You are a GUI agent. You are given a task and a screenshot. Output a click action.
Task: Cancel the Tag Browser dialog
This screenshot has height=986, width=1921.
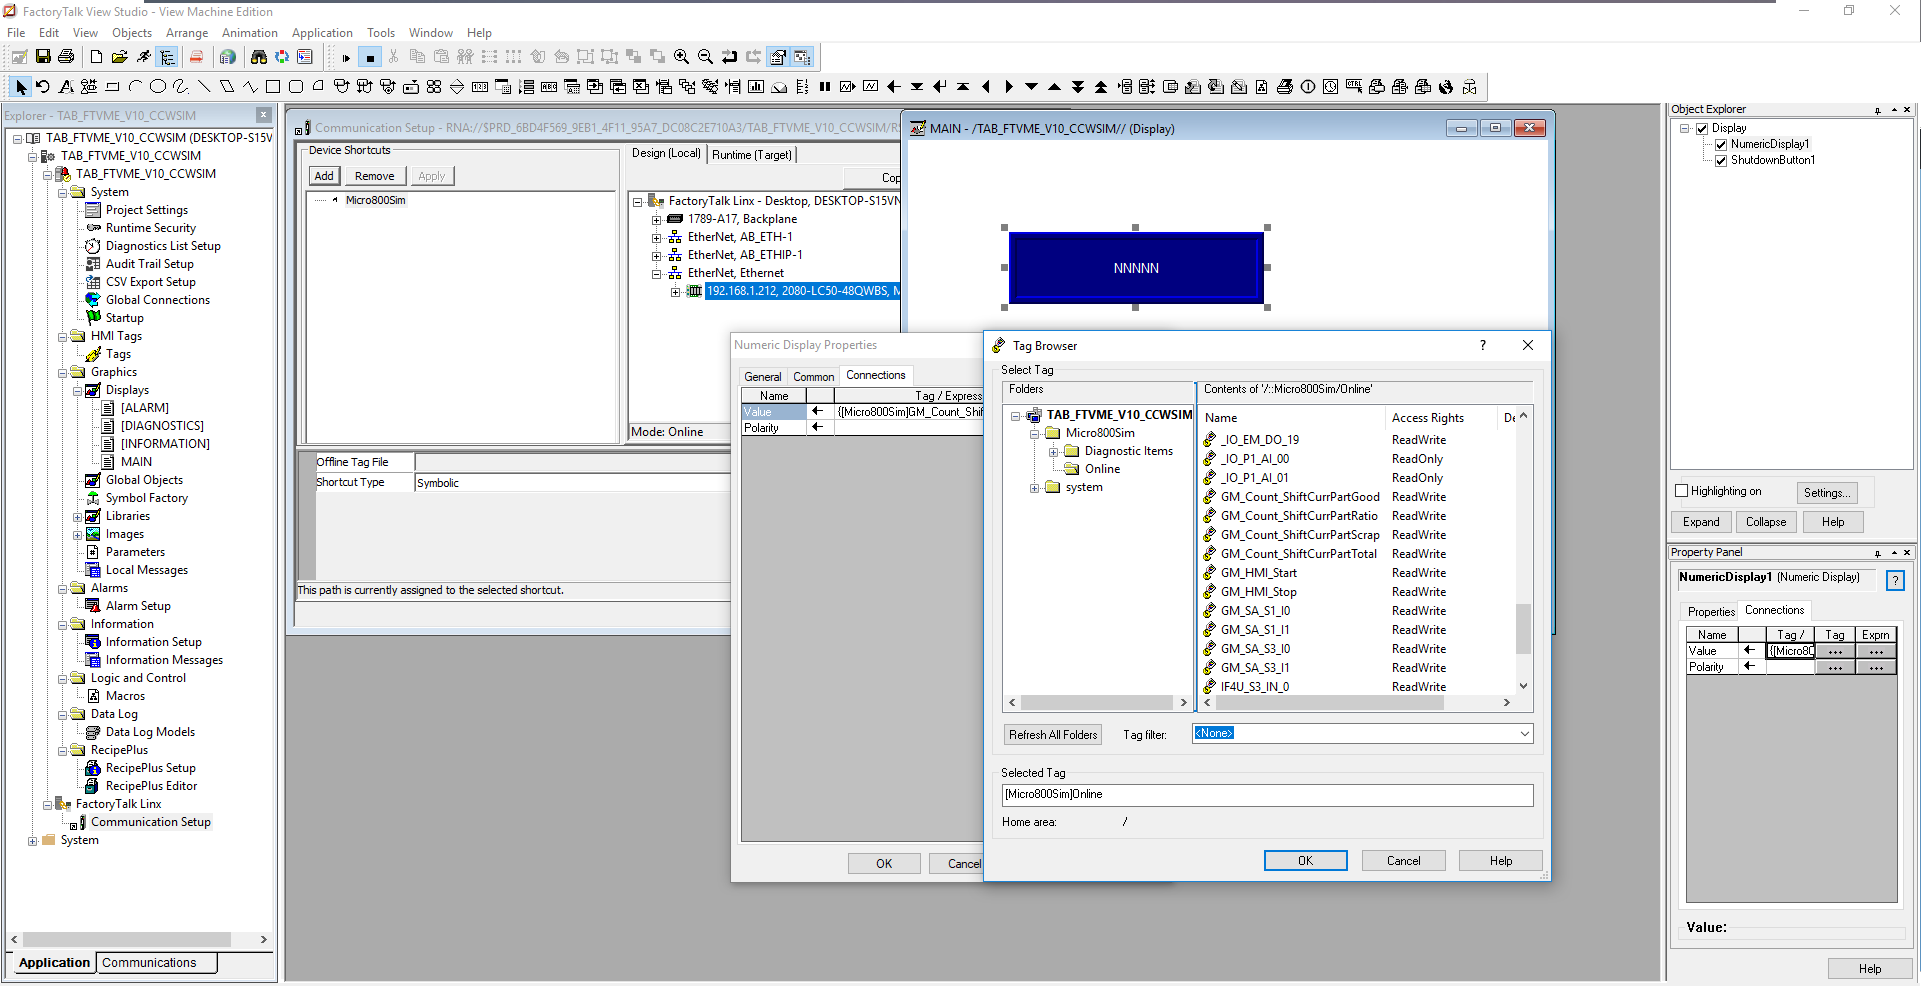click(x=1403, y=861)
